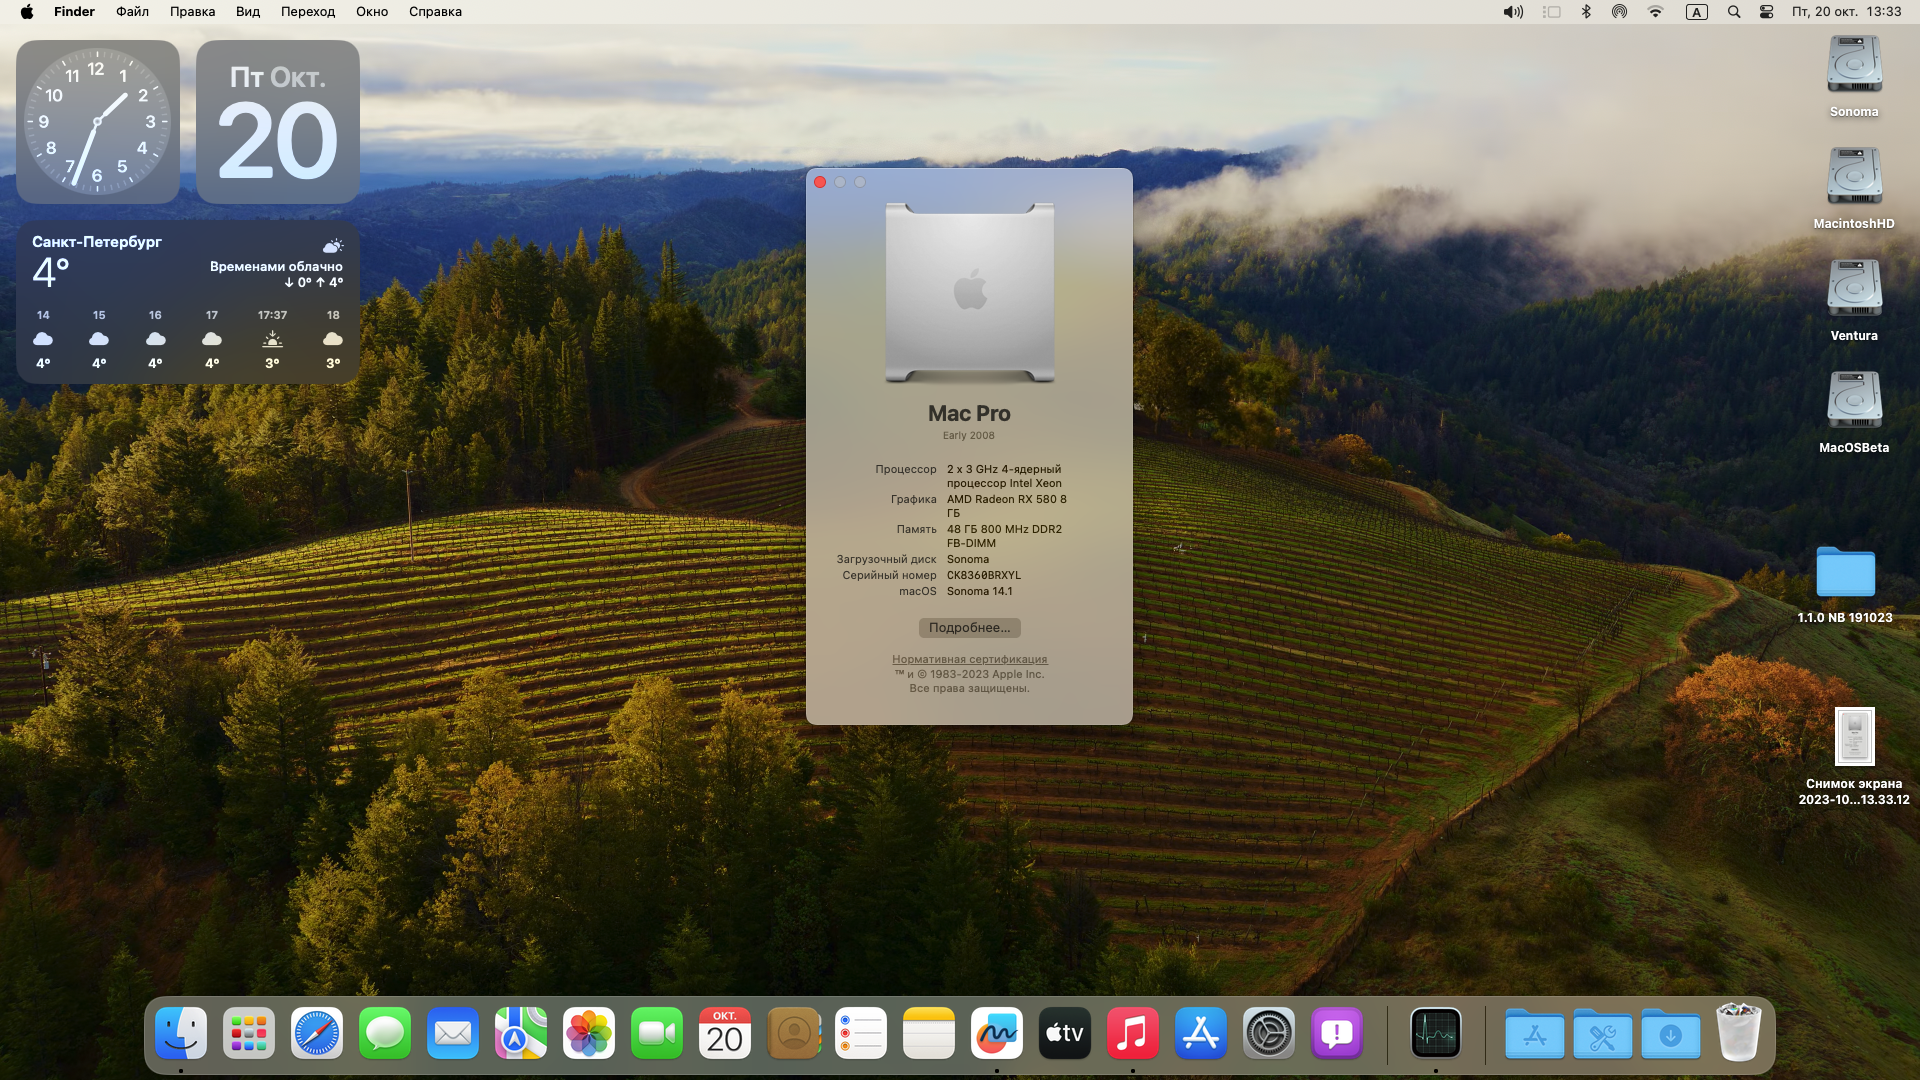The image size is (1920, 1080).
Task: Open the Launchpad icon
Action: (x=249, y=1034)
